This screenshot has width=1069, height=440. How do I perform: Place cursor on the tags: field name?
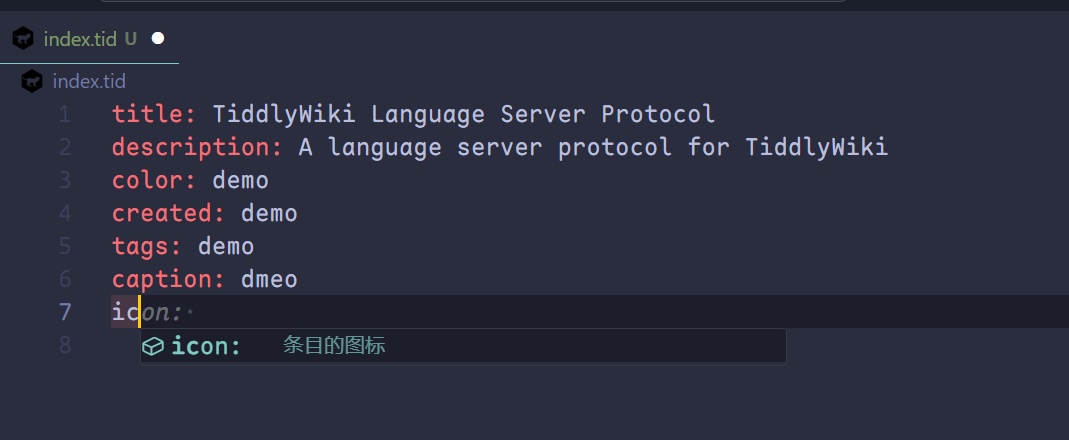point(147,246)
